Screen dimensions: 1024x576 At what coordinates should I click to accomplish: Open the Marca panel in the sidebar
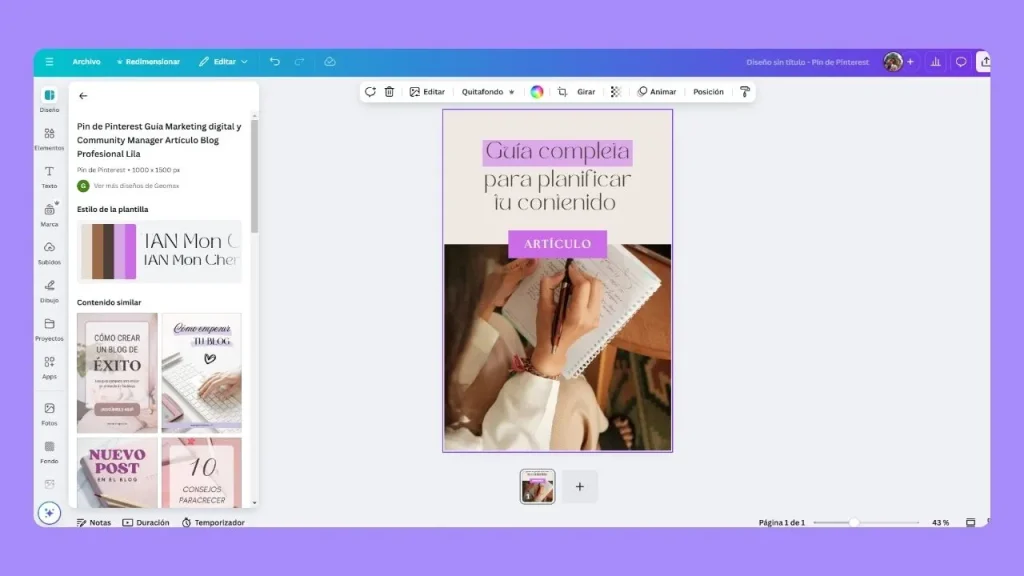[x=48, y=214]
